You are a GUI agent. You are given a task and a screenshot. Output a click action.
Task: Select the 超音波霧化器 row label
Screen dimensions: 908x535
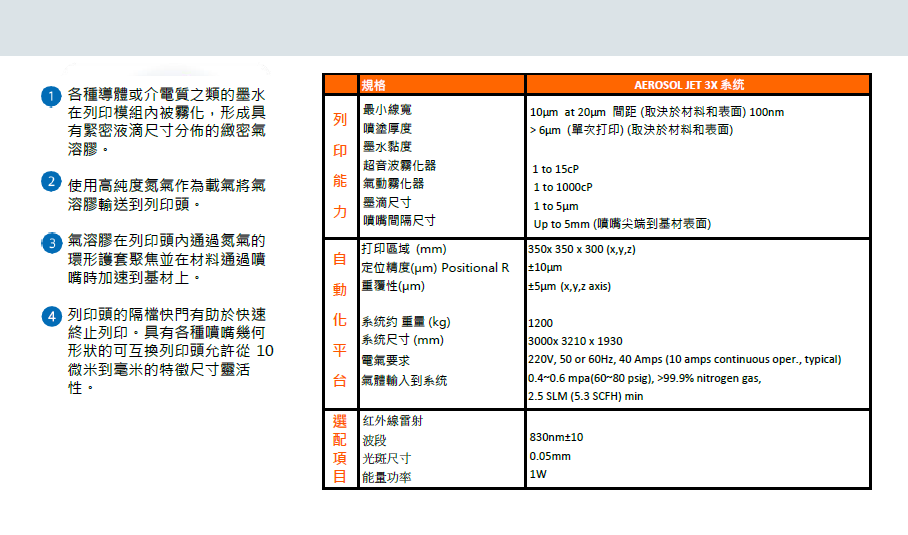(x=399, y=165)
